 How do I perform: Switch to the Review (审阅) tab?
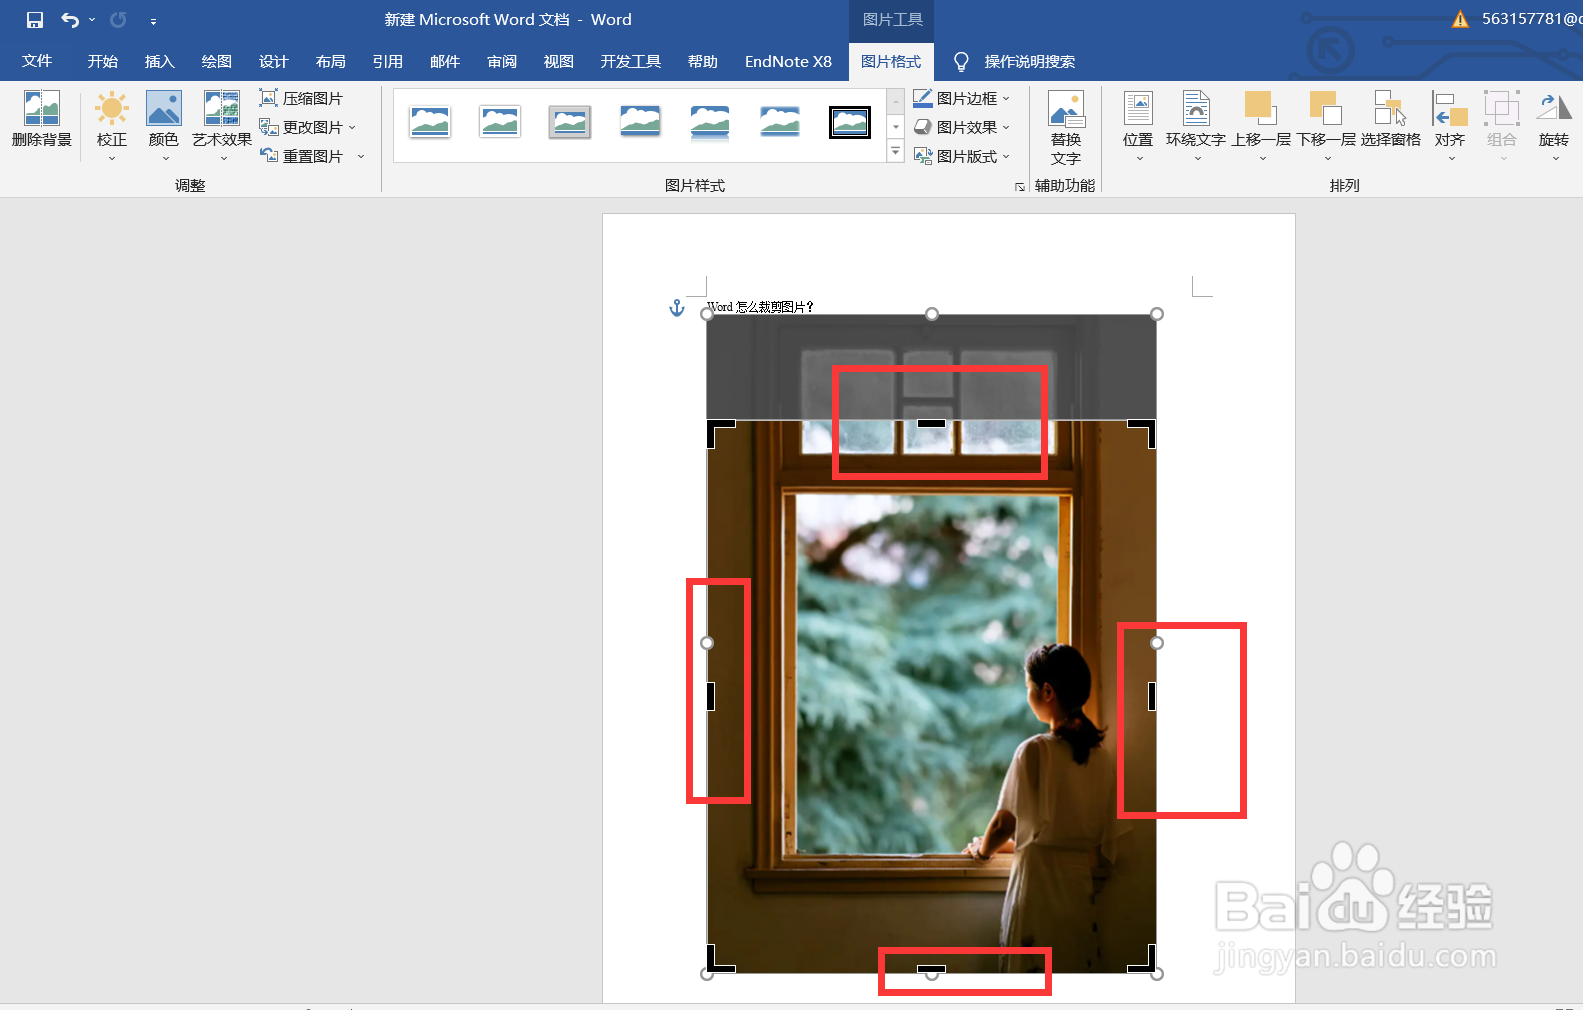(502, 61)
